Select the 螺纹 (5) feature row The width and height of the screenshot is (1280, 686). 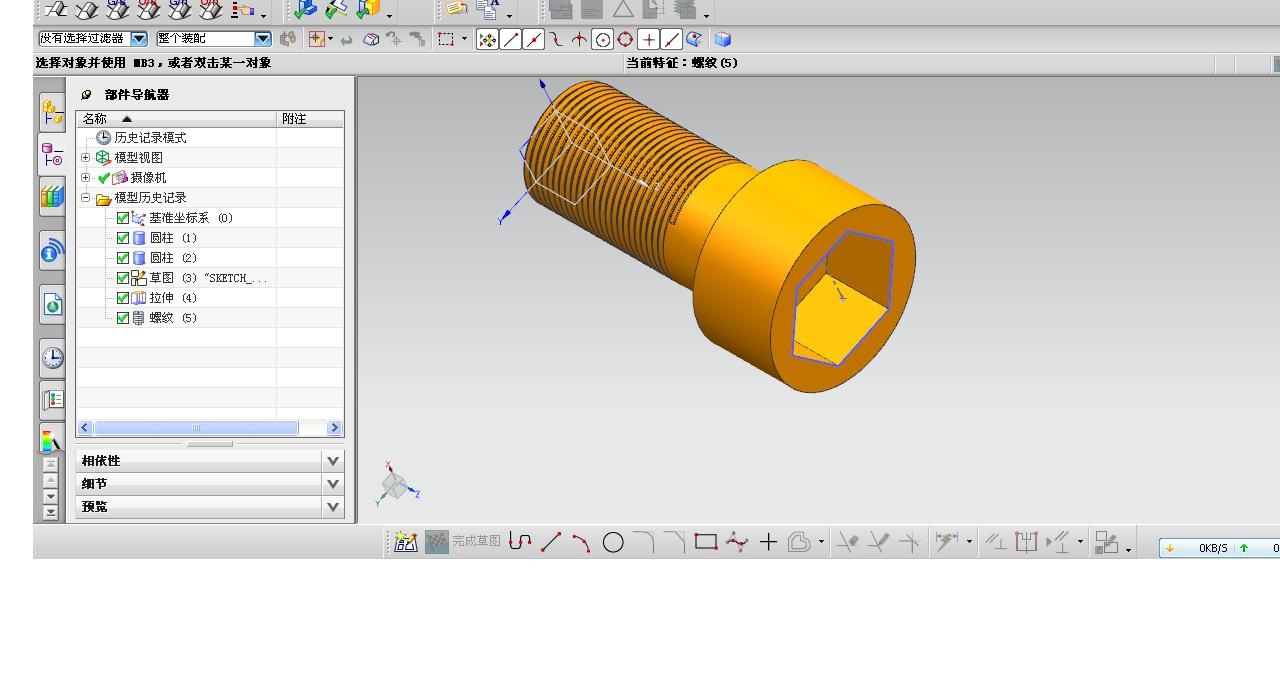[x=210, y=318]
